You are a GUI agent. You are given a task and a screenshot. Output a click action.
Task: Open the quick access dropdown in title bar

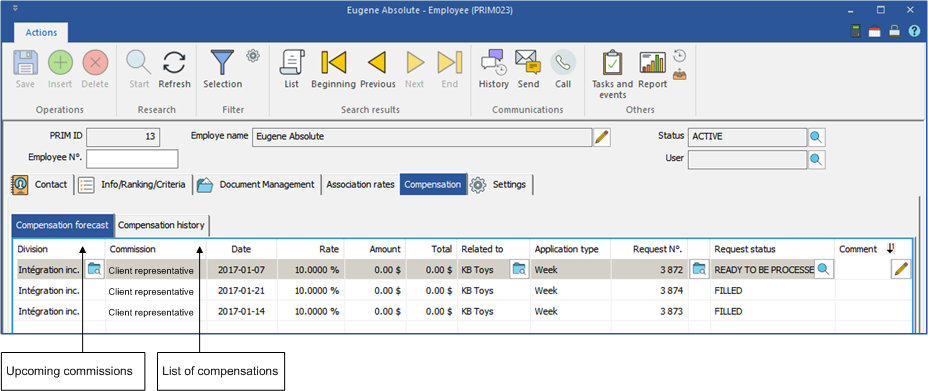14,8
